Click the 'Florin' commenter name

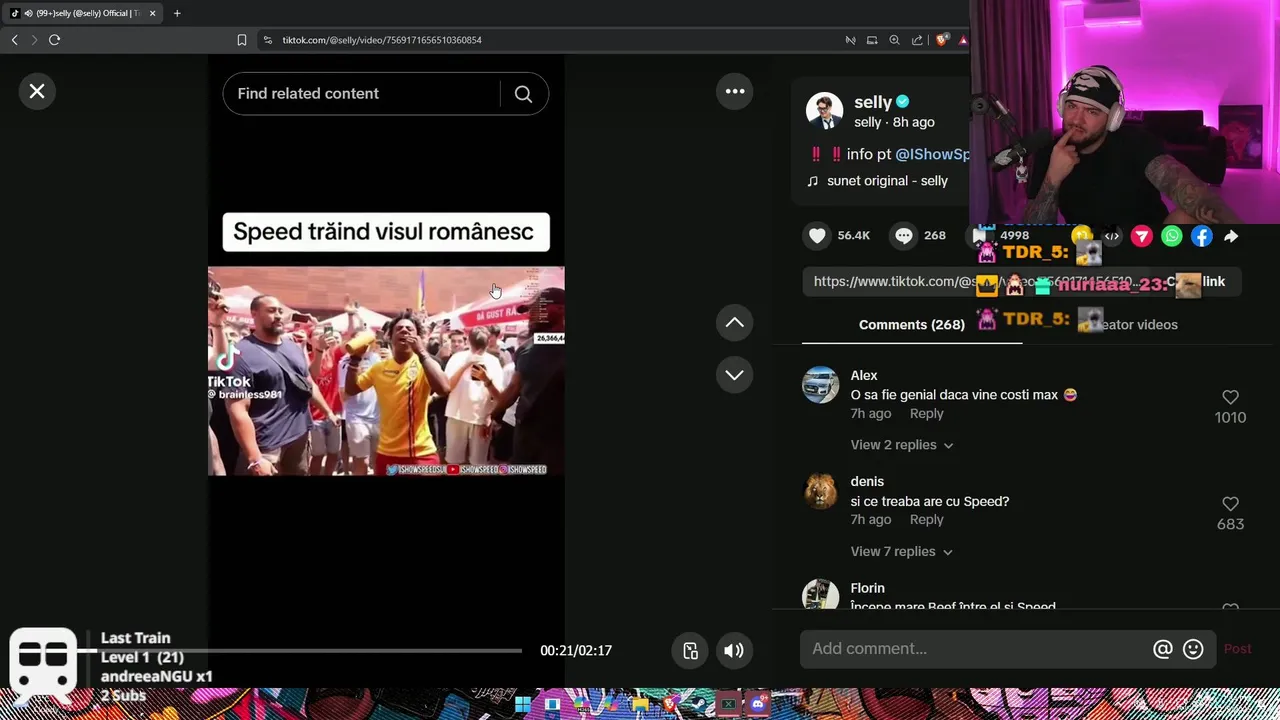(867, 588)
